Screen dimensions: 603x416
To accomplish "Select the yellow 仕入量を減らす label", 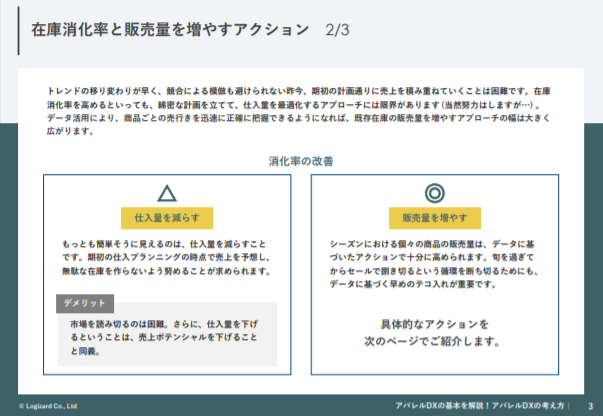I will (x=167, y=219).
